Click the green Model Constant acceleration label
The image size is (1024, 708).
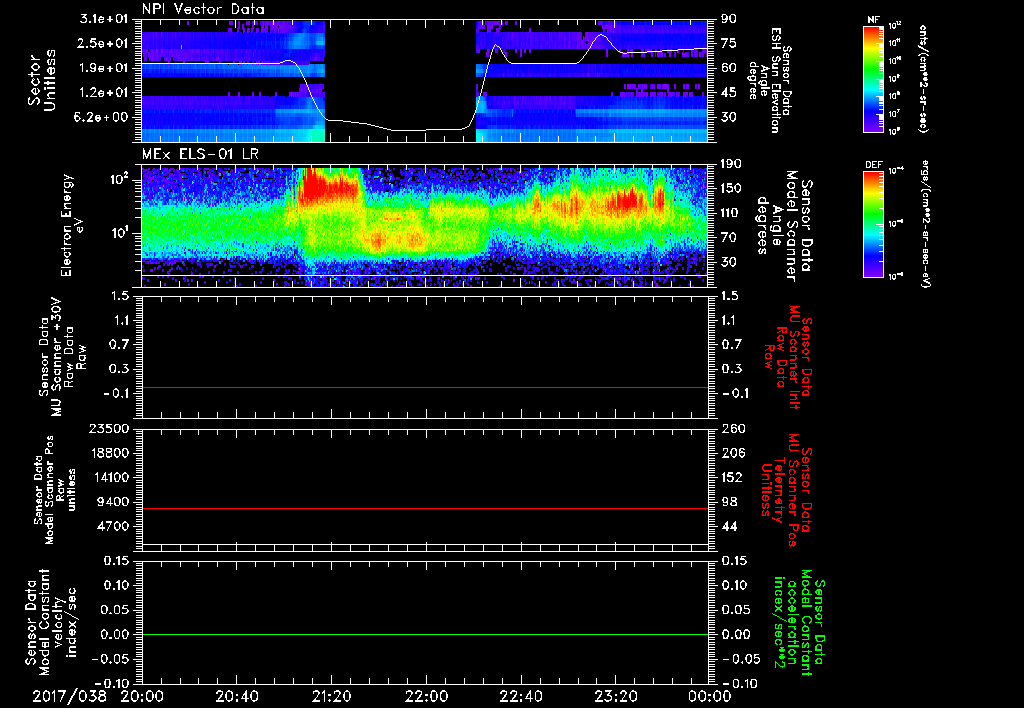pos(798,622)
